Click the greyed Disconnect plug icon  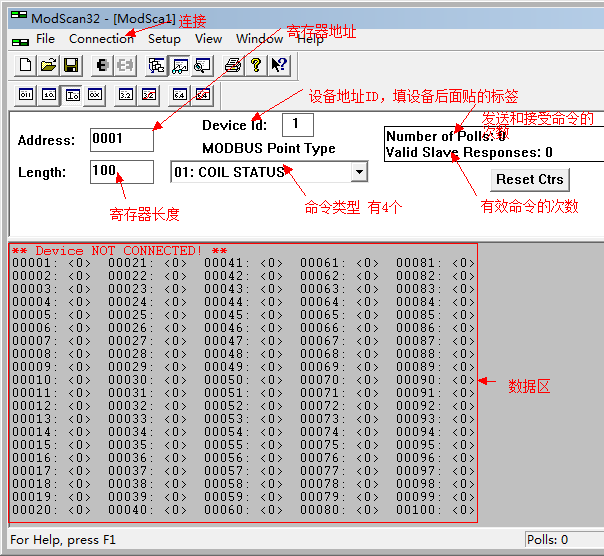pyautogui.click(x=125, y=65)
